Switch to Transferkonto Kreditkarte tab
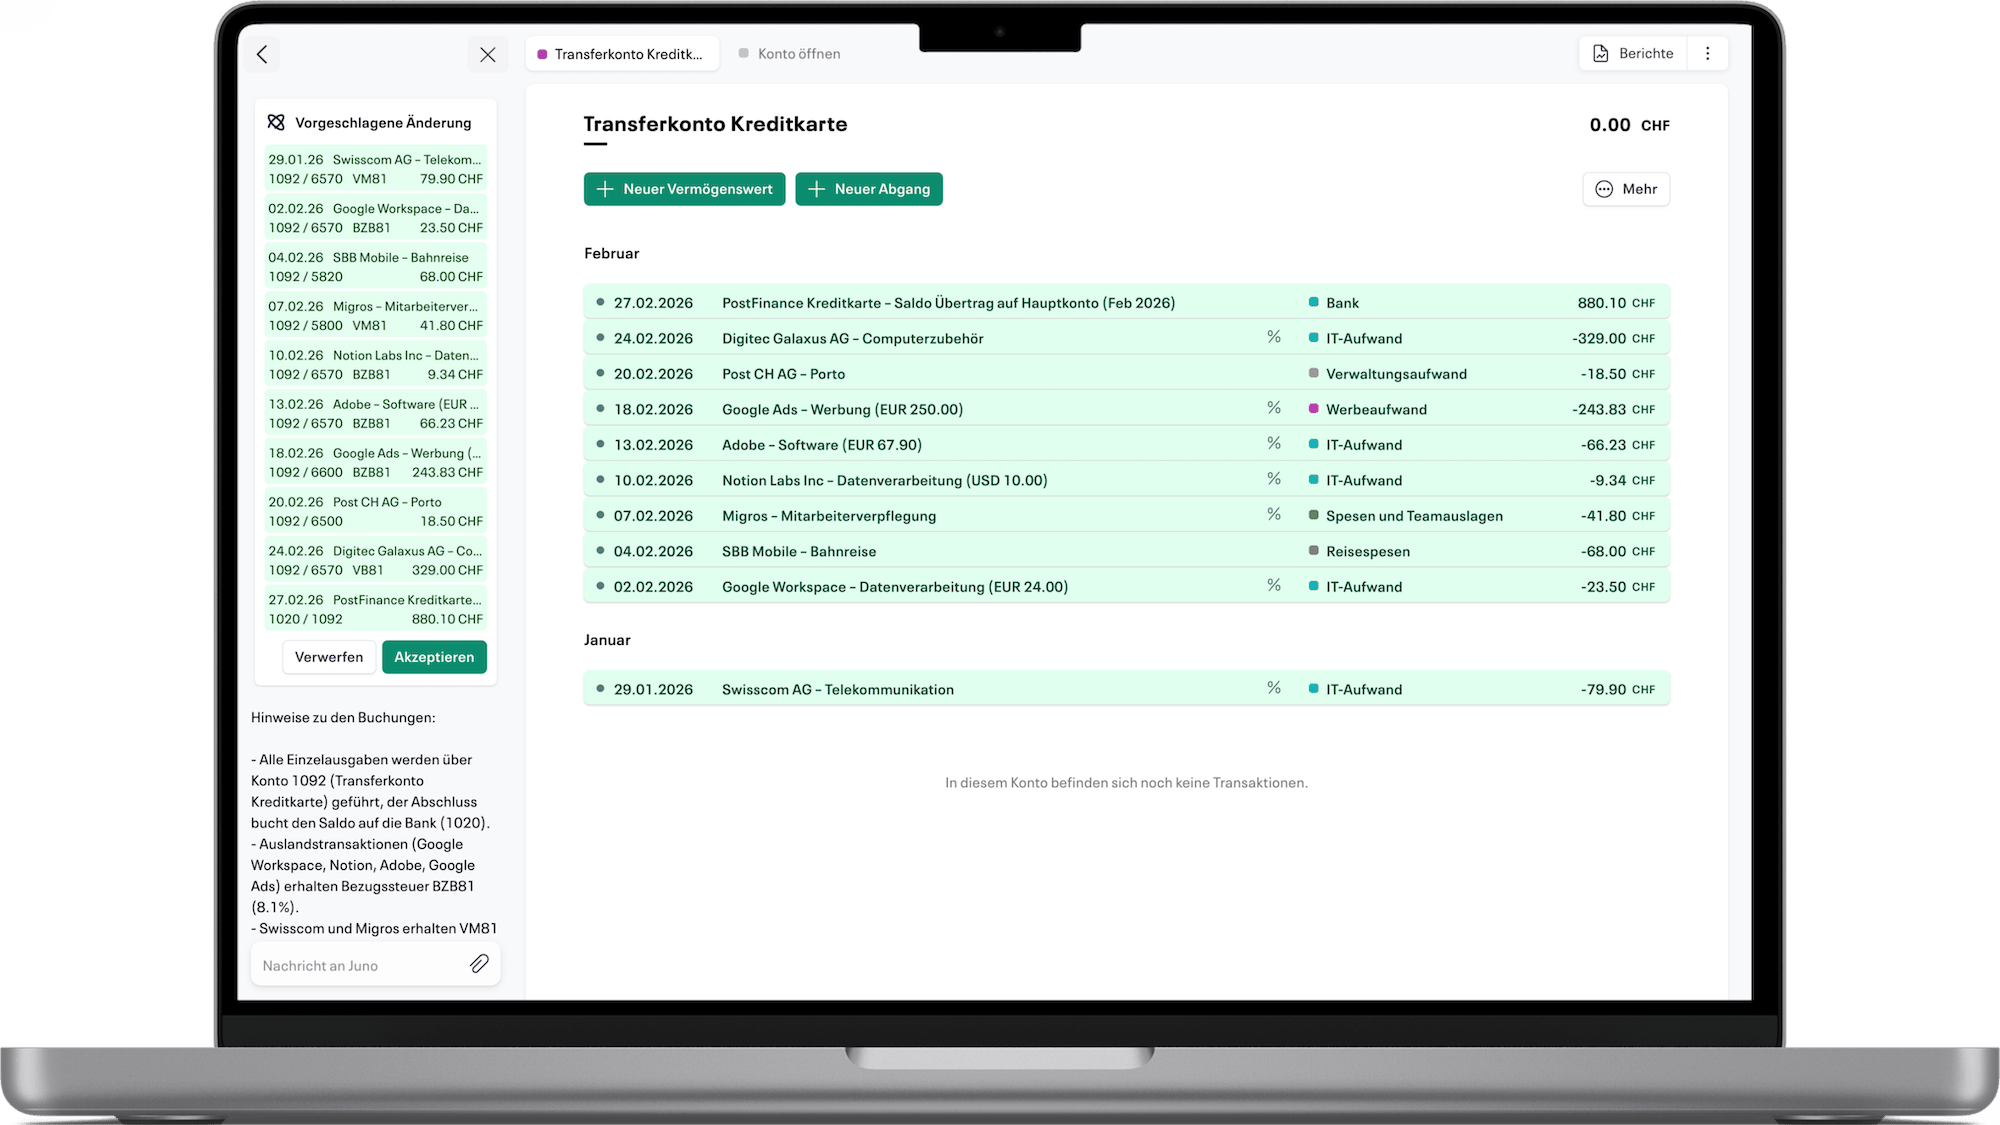The height and width of the screenshot is (1125, 2000). coord(621,54)
